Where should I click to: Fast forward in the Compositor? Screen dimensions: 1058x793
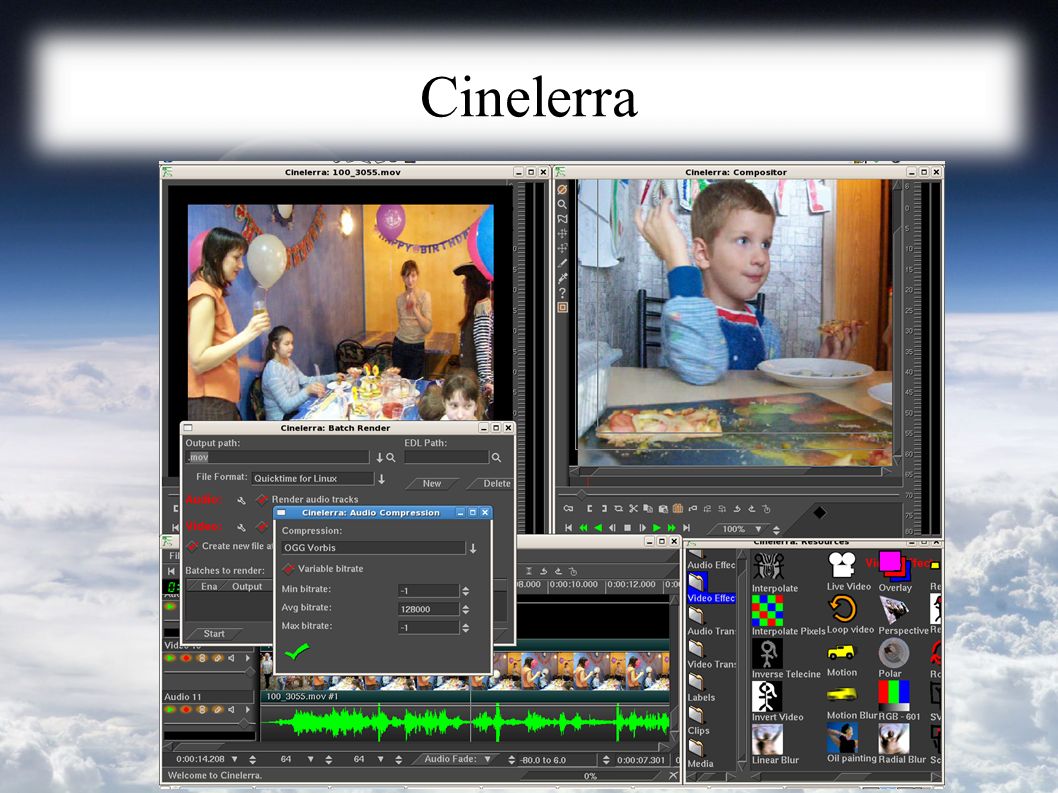click(671, 528)
